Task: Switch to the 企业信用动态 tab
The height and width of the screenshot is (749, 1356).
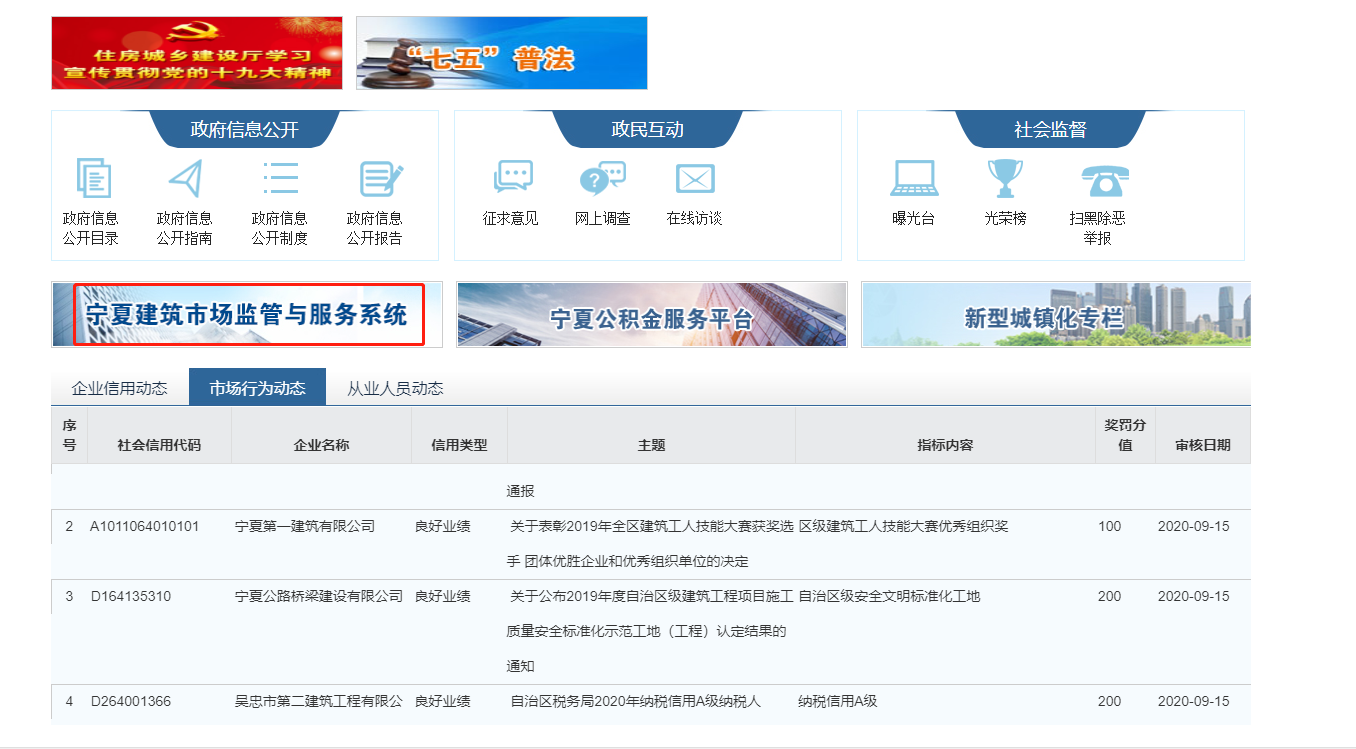Action: (x=120, y=388)
